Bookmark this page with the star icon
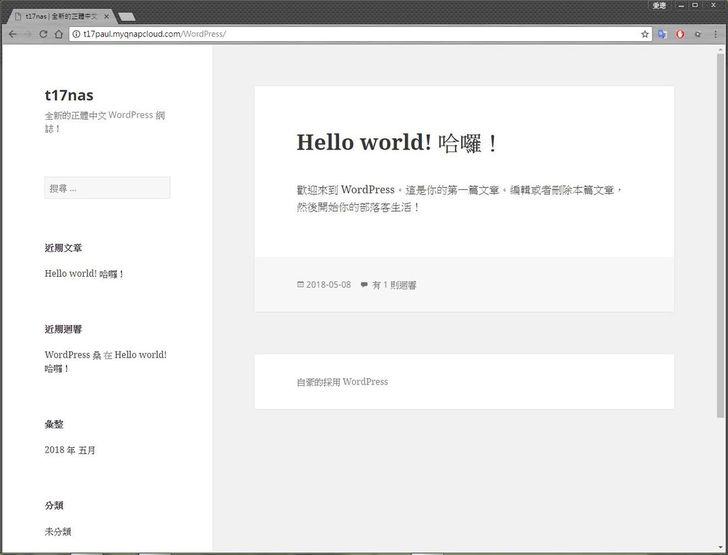The width and height of the screenshot is (728, 555). [645, 34]
